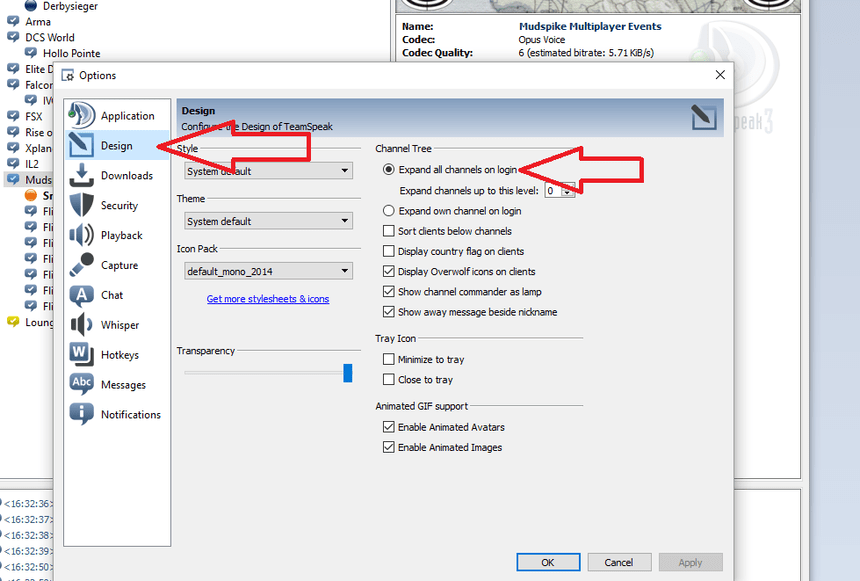Enable Sort clients below channels checkbox
860x581 pixels.
coord(390,231)
